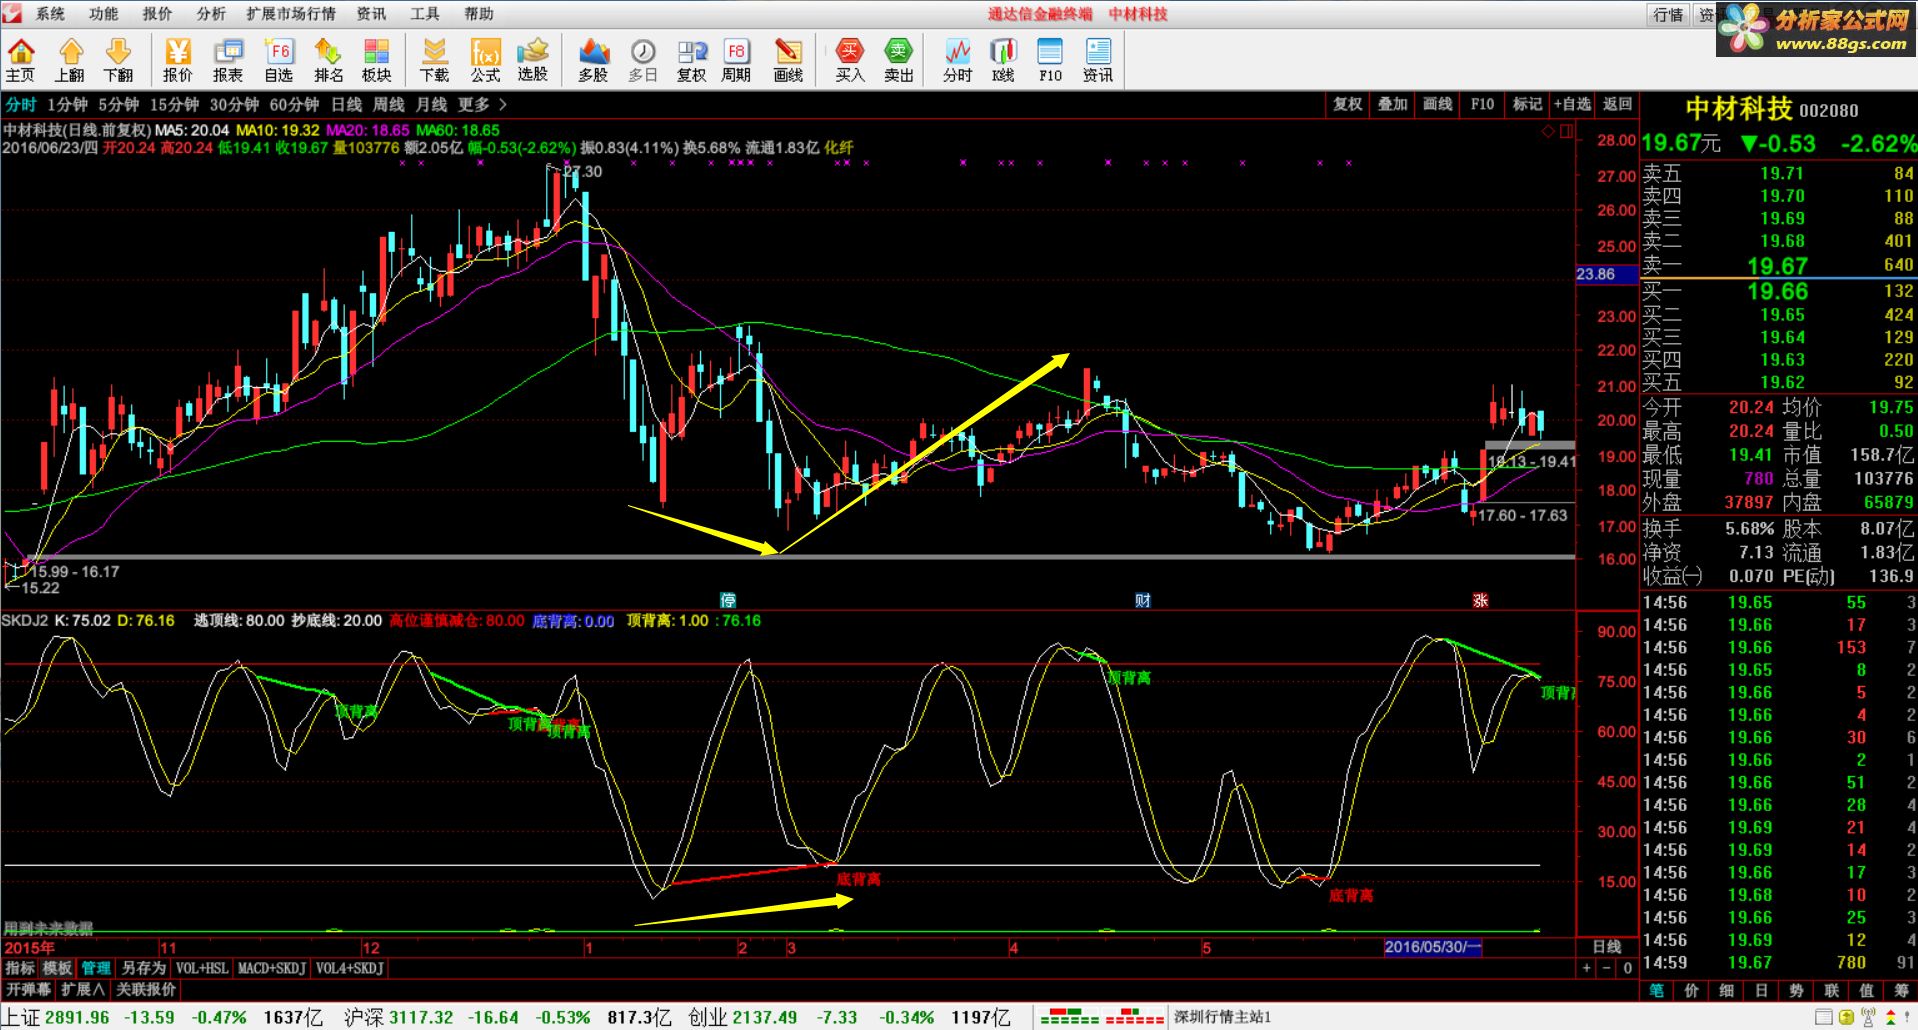
Task: Open the 分析 menu
Action: point(211,14)
